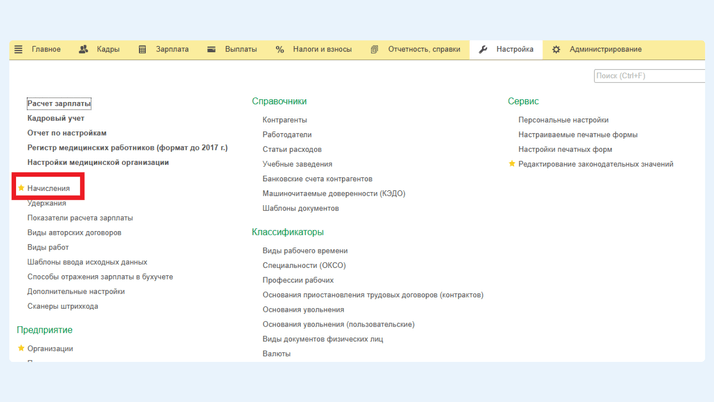The height and width of the screenshot is (402, 714).
Task: Click the people icon for Кадры
Action: point(83,49)
